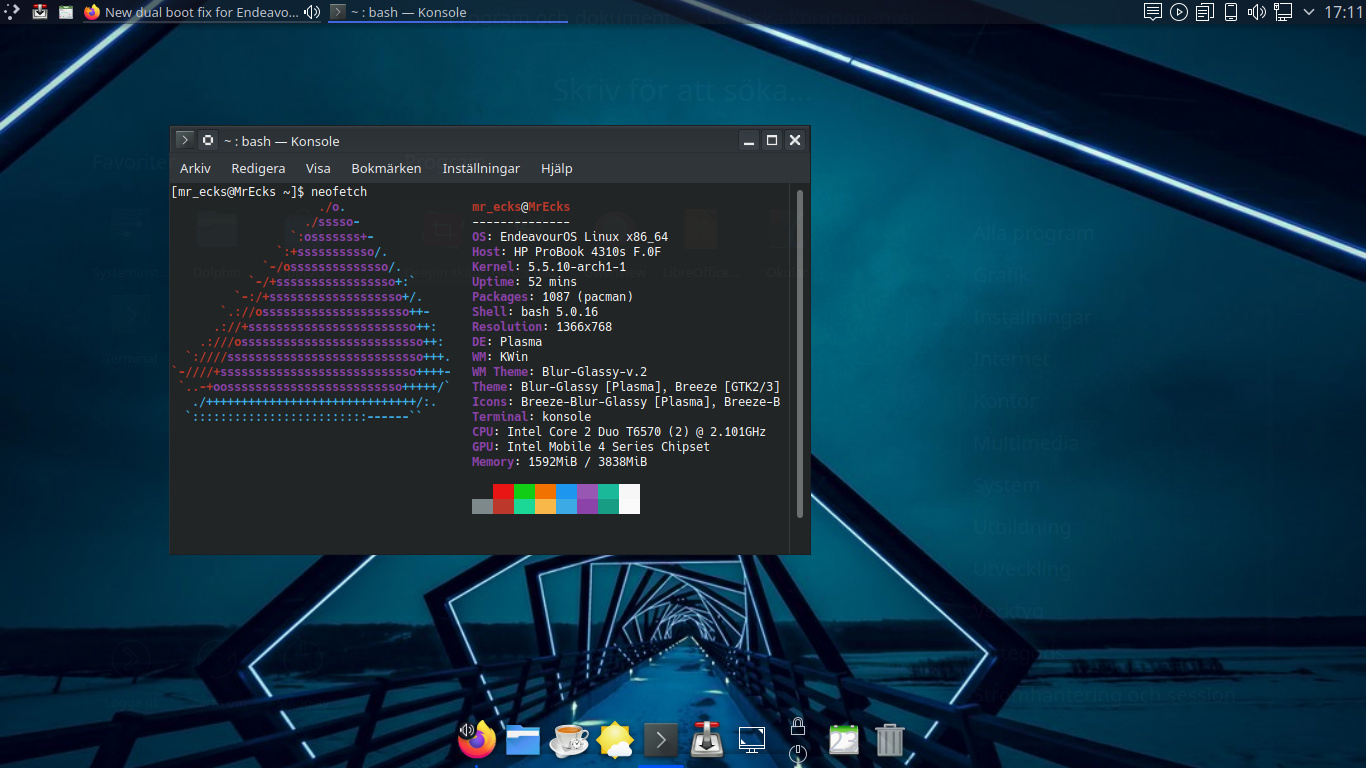Viewport: 1366px width, 768px height.
Task: Open the Plasma application launcher menu
Action: 11,12
